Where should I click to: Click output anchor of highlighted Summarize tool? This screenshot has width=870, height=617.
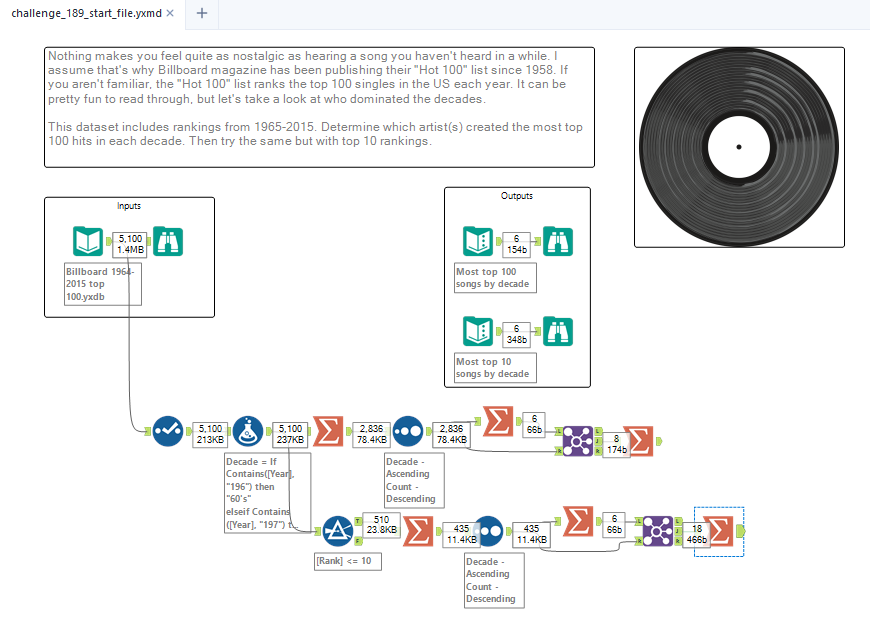(x=741, y=531)
